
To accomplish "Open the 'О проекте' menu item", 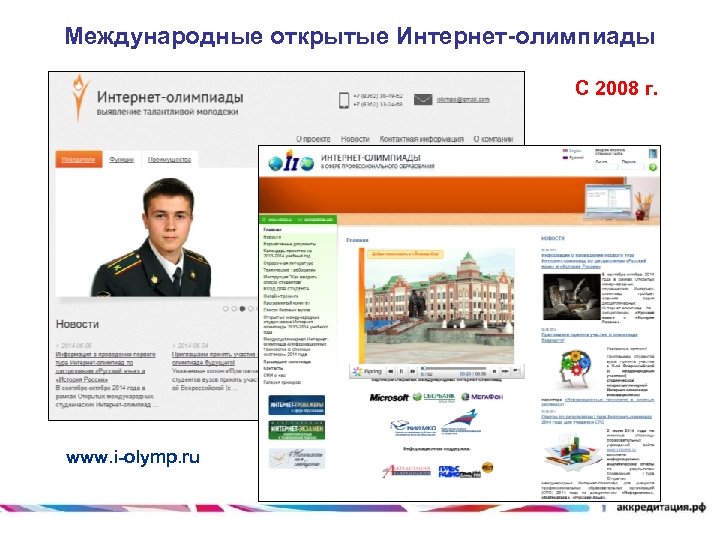I will (x=313, y=139).
